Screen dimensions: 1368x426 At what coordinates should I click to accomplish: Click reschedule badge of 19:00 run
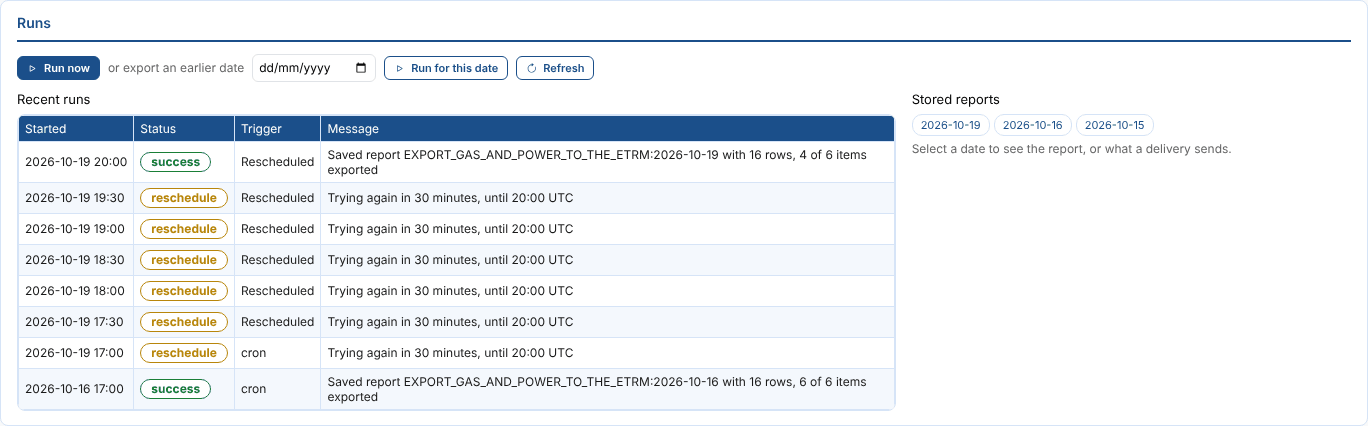pyautogui.click(x=184, y=229)
